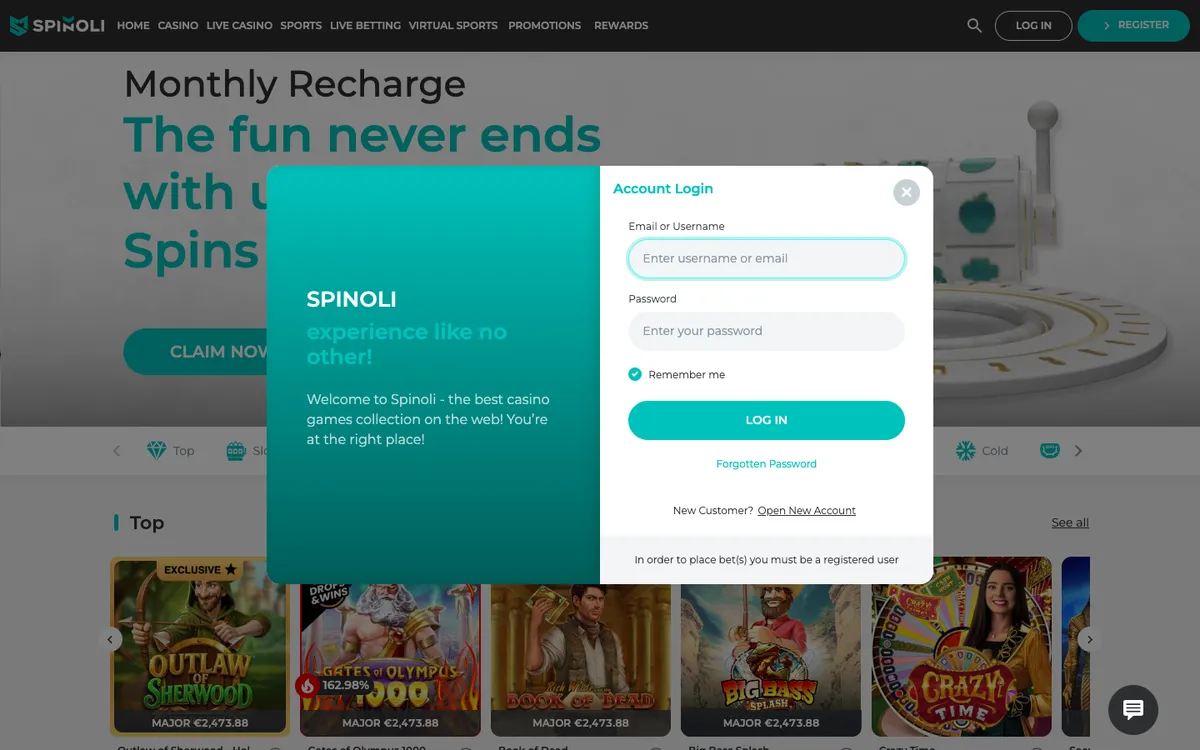Open the SPORTS menu item
Screen dimensions: 1200x750
(301, 26)
